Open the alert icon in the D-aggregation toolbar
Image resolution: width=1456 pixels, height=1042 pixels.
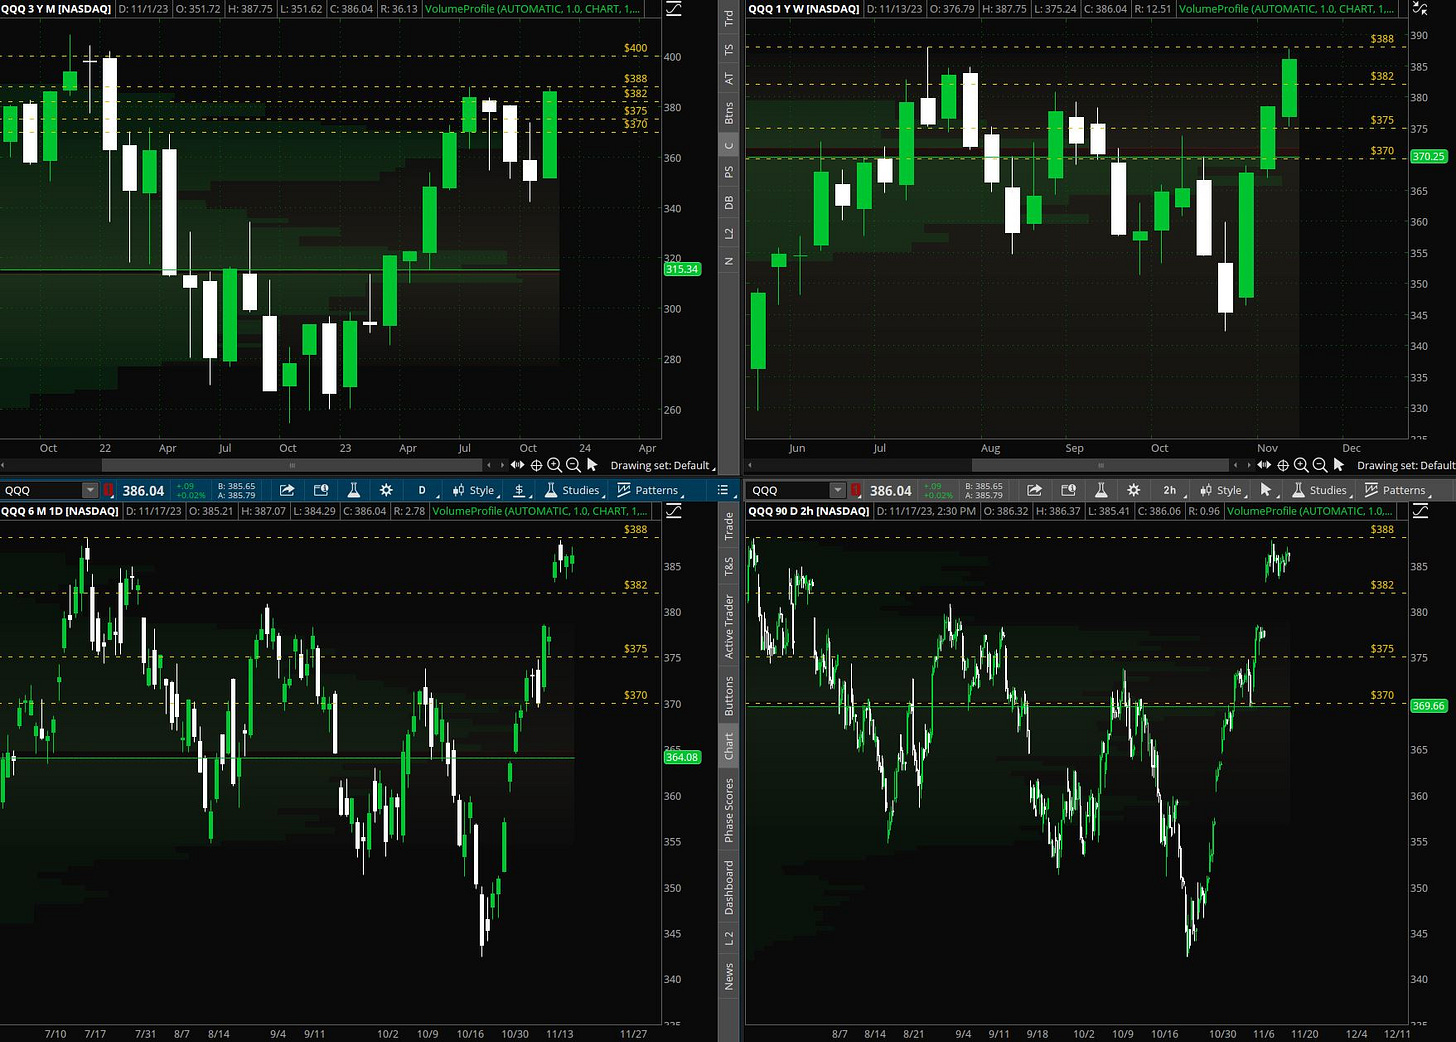pyautogui.click(x=321, y=490)
